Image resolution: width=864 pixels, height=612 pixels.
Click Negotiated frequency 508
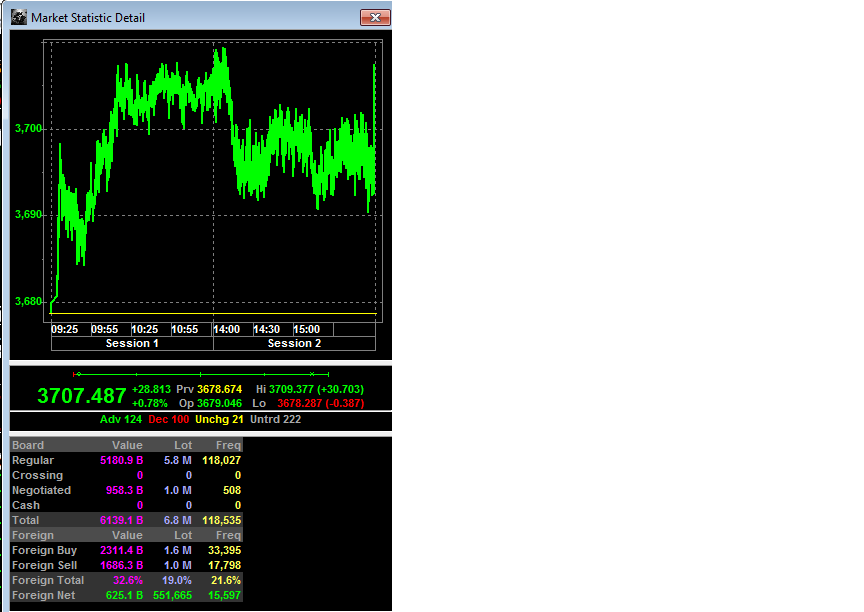[232, 490]
